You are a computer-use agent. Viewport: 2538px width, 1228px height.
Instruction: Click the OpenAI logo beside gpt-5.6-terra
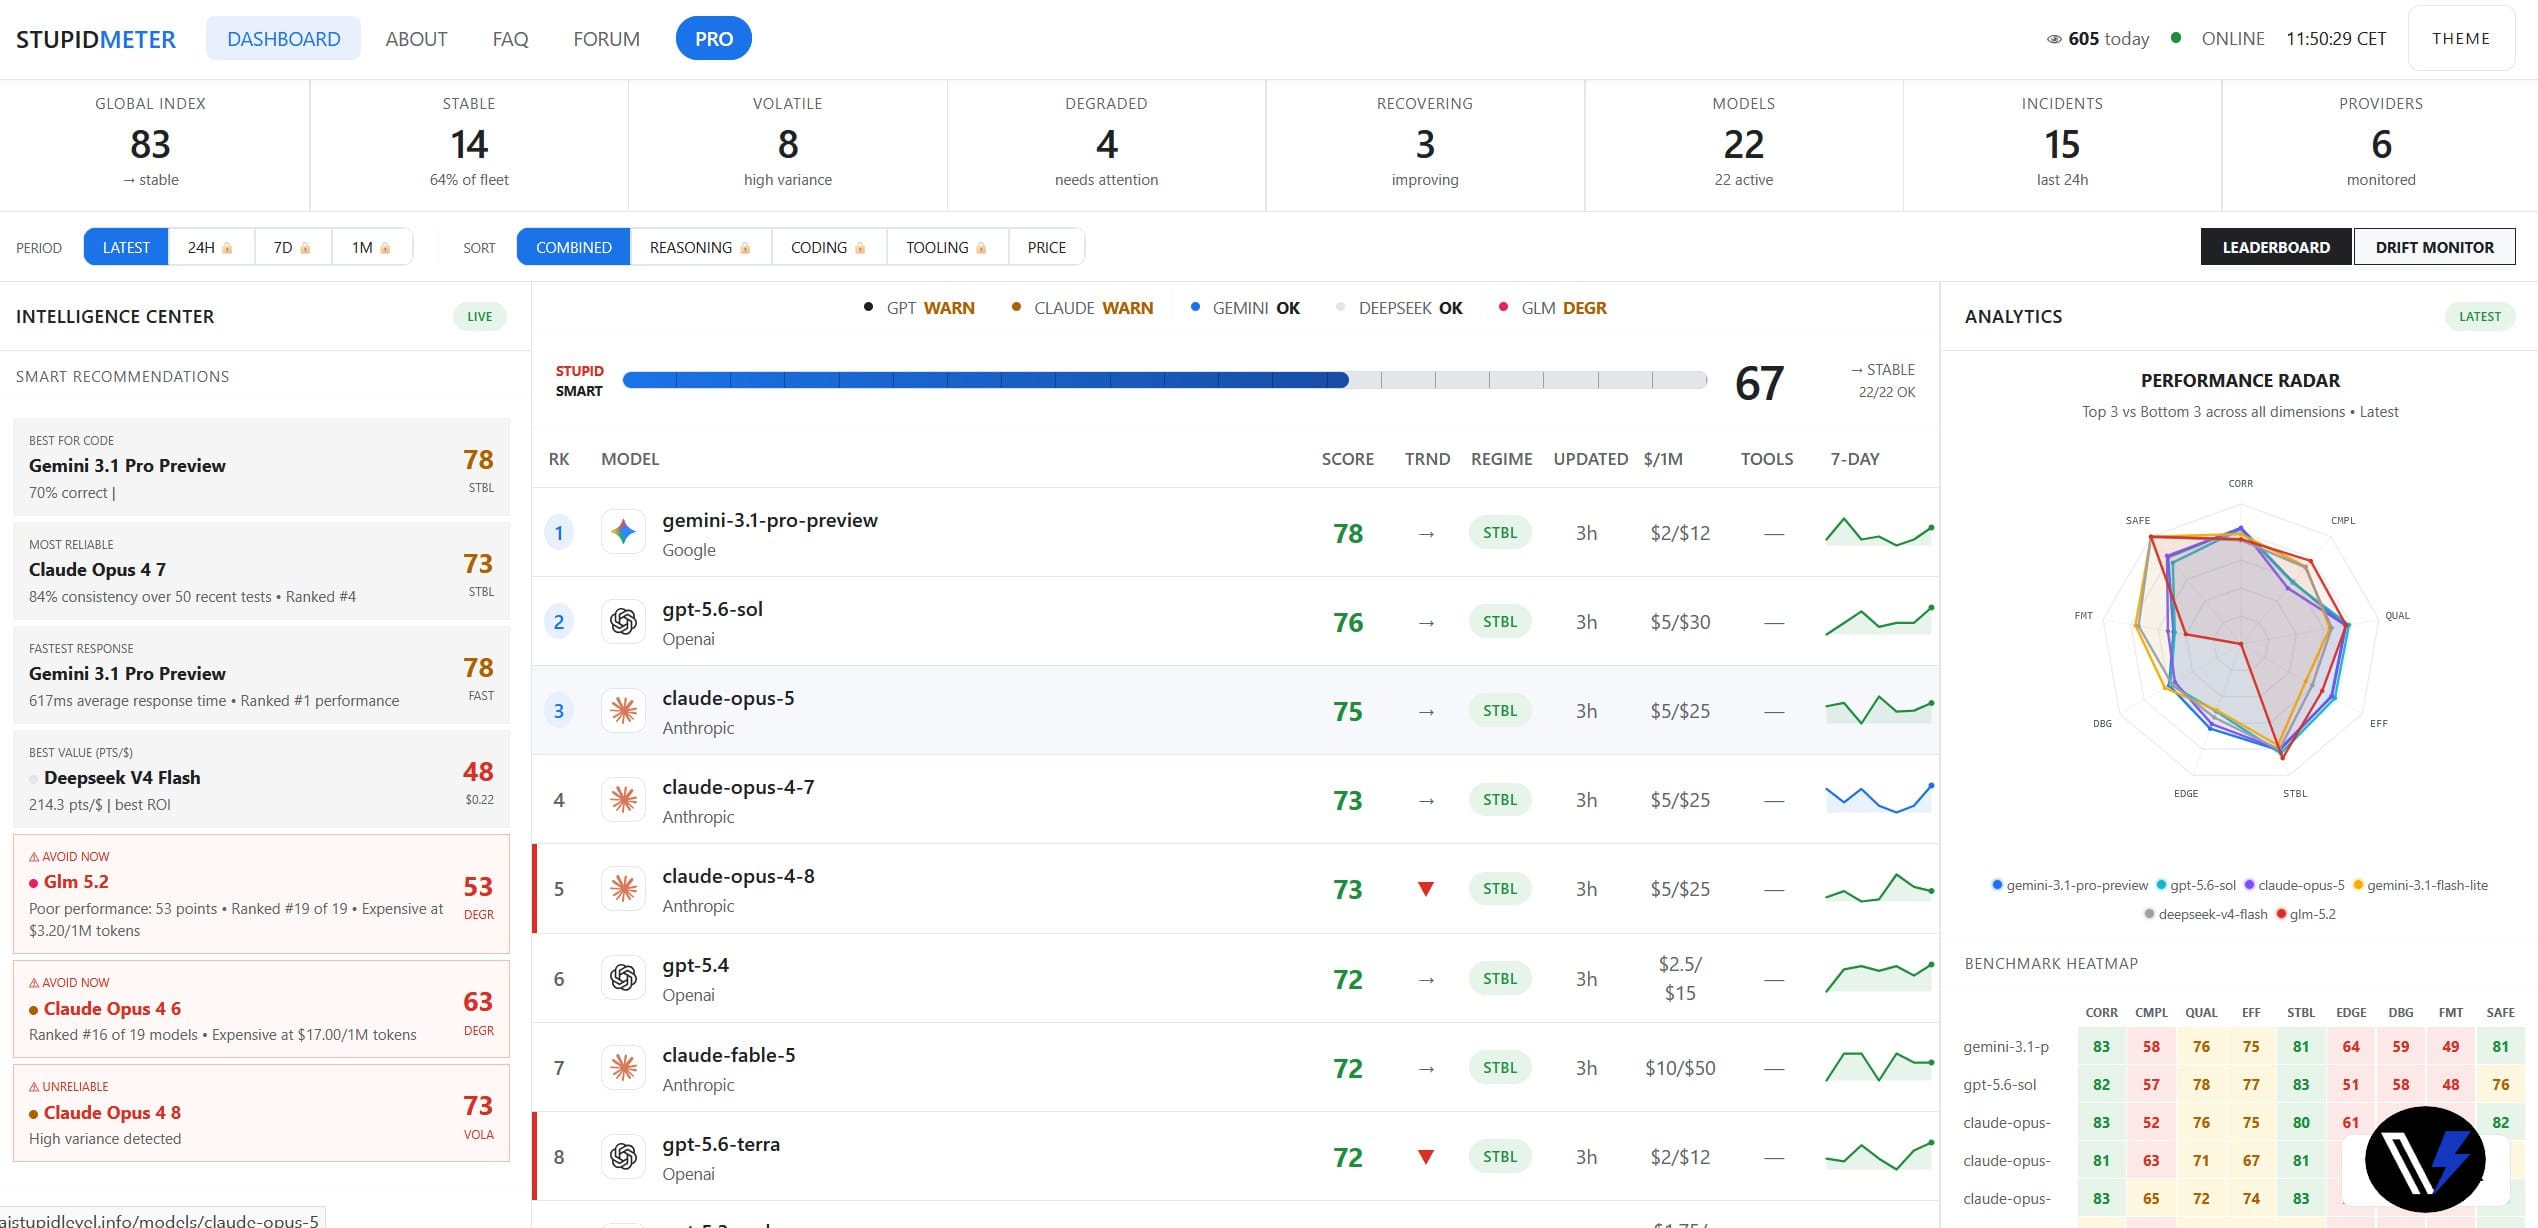[x=623, y=1156]
